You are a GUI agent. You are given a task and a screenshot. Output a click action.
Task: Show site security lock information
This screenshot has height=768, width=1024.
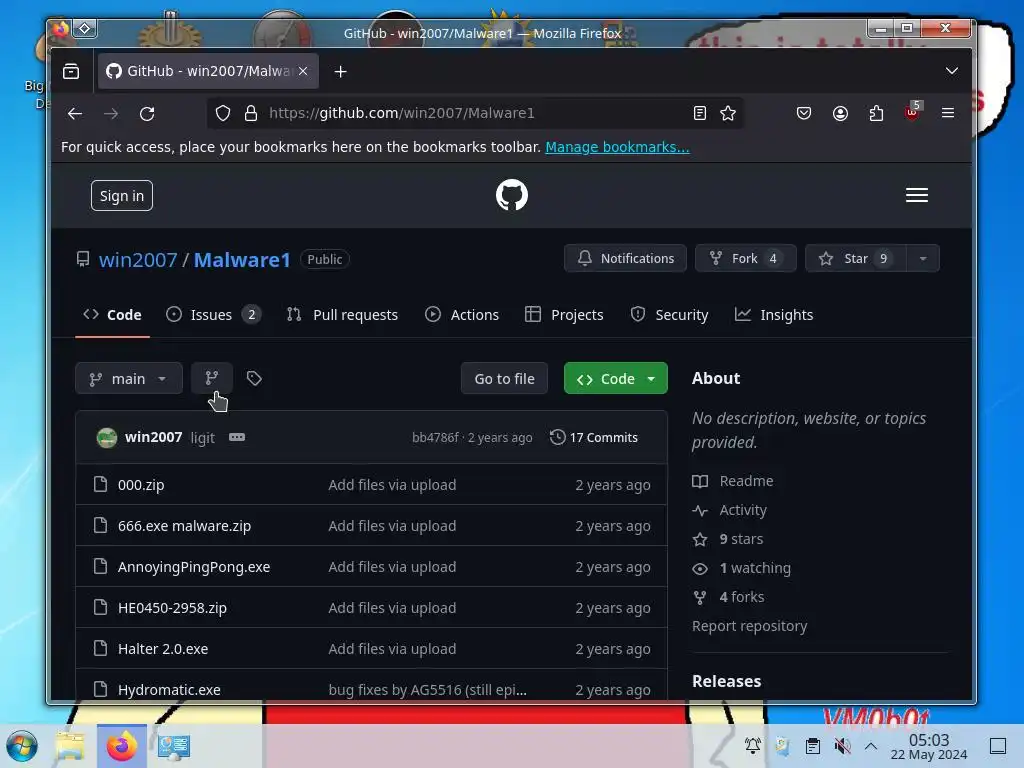(x=251, y=113)
